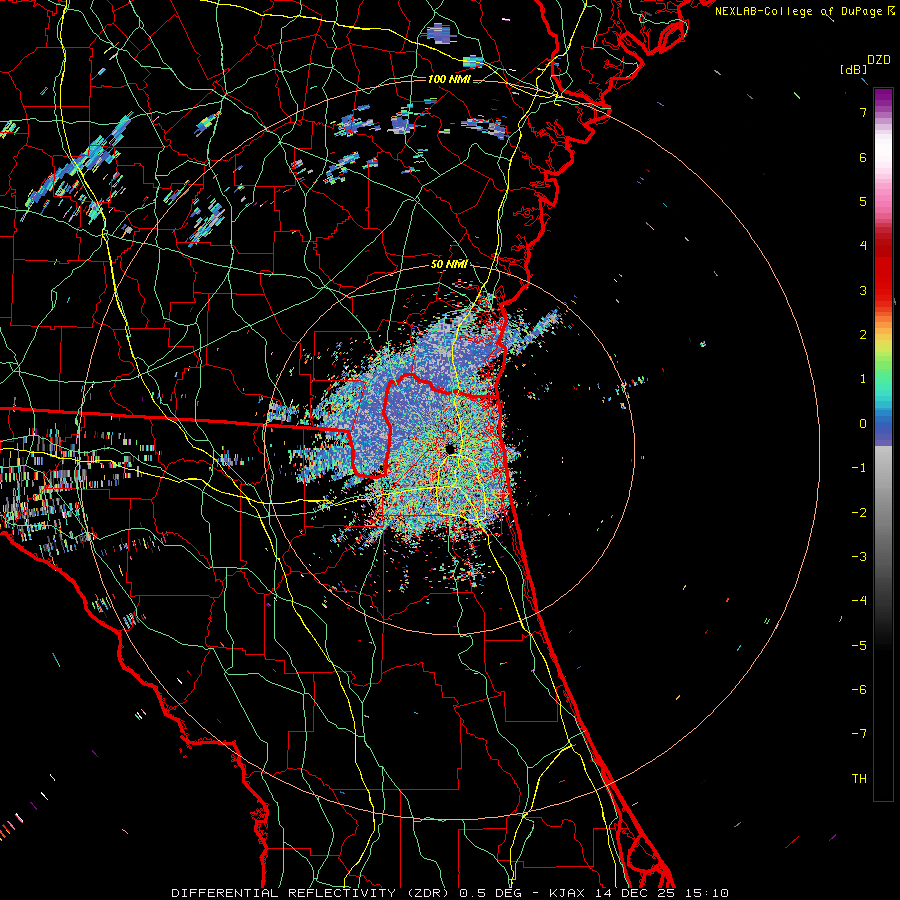
Task: Click the positive 5 scale value
Action: (863, 201)
